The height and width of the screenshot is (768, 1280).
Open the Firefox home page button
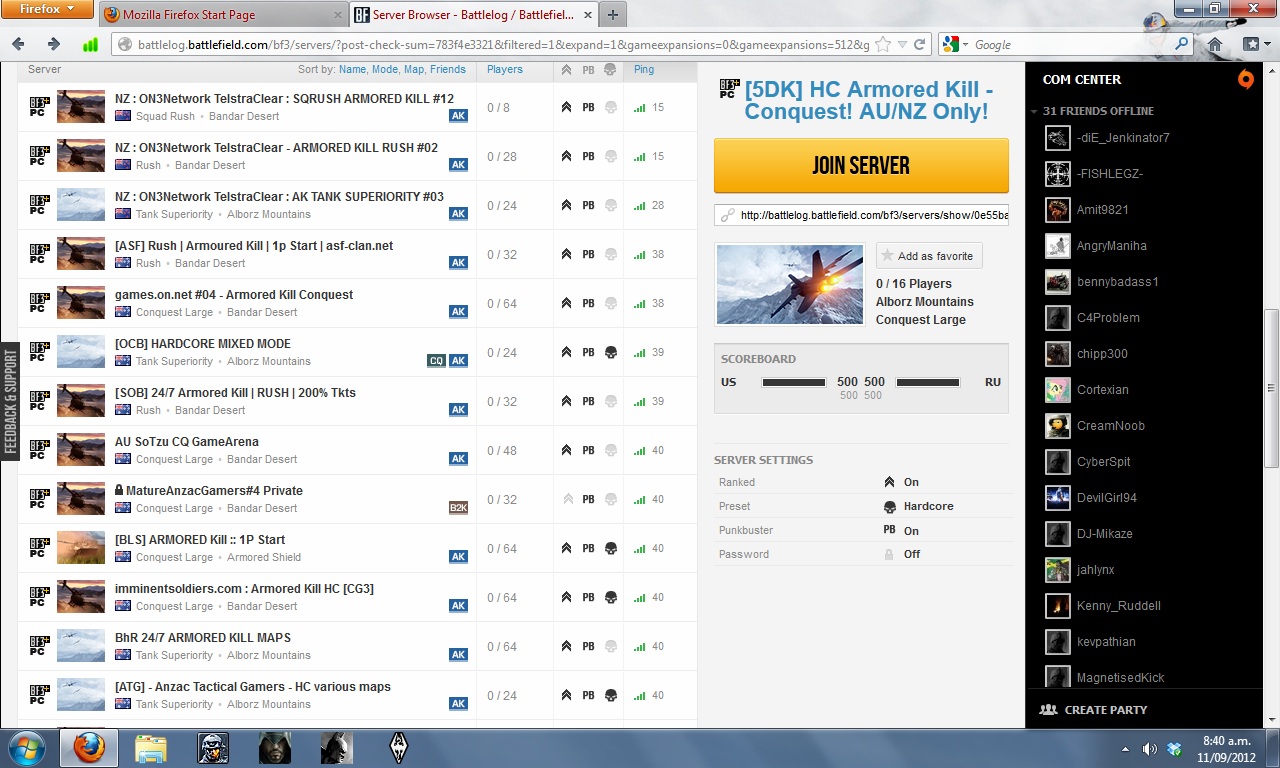click(1214, 44)
